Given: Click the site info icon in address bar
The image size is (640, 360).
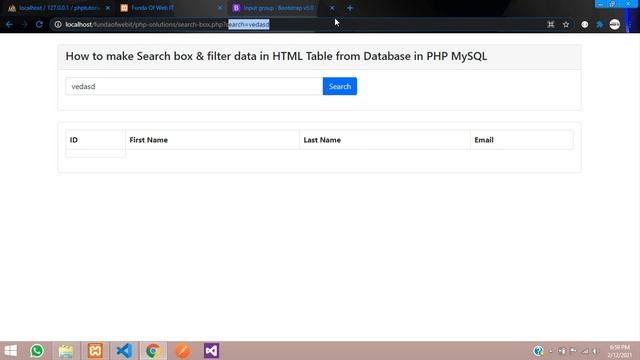Looking at the screenshot, I should 58,24.
